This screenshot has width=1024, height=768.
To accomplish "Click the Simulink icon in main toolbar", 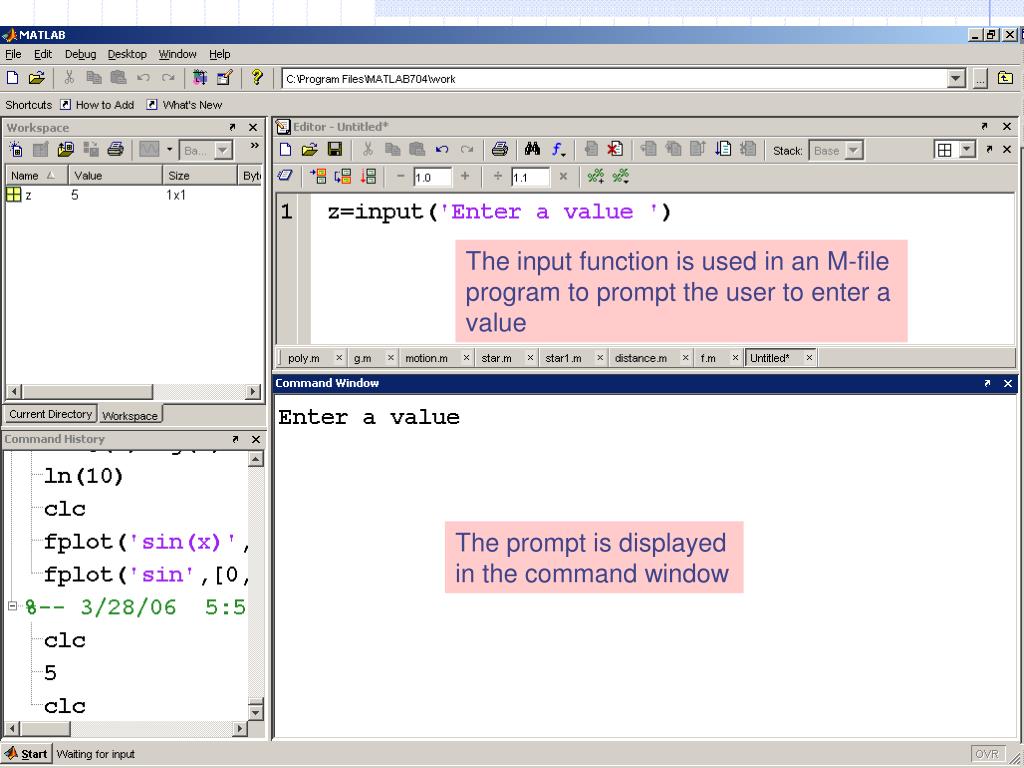I will [x=200, y=78].
